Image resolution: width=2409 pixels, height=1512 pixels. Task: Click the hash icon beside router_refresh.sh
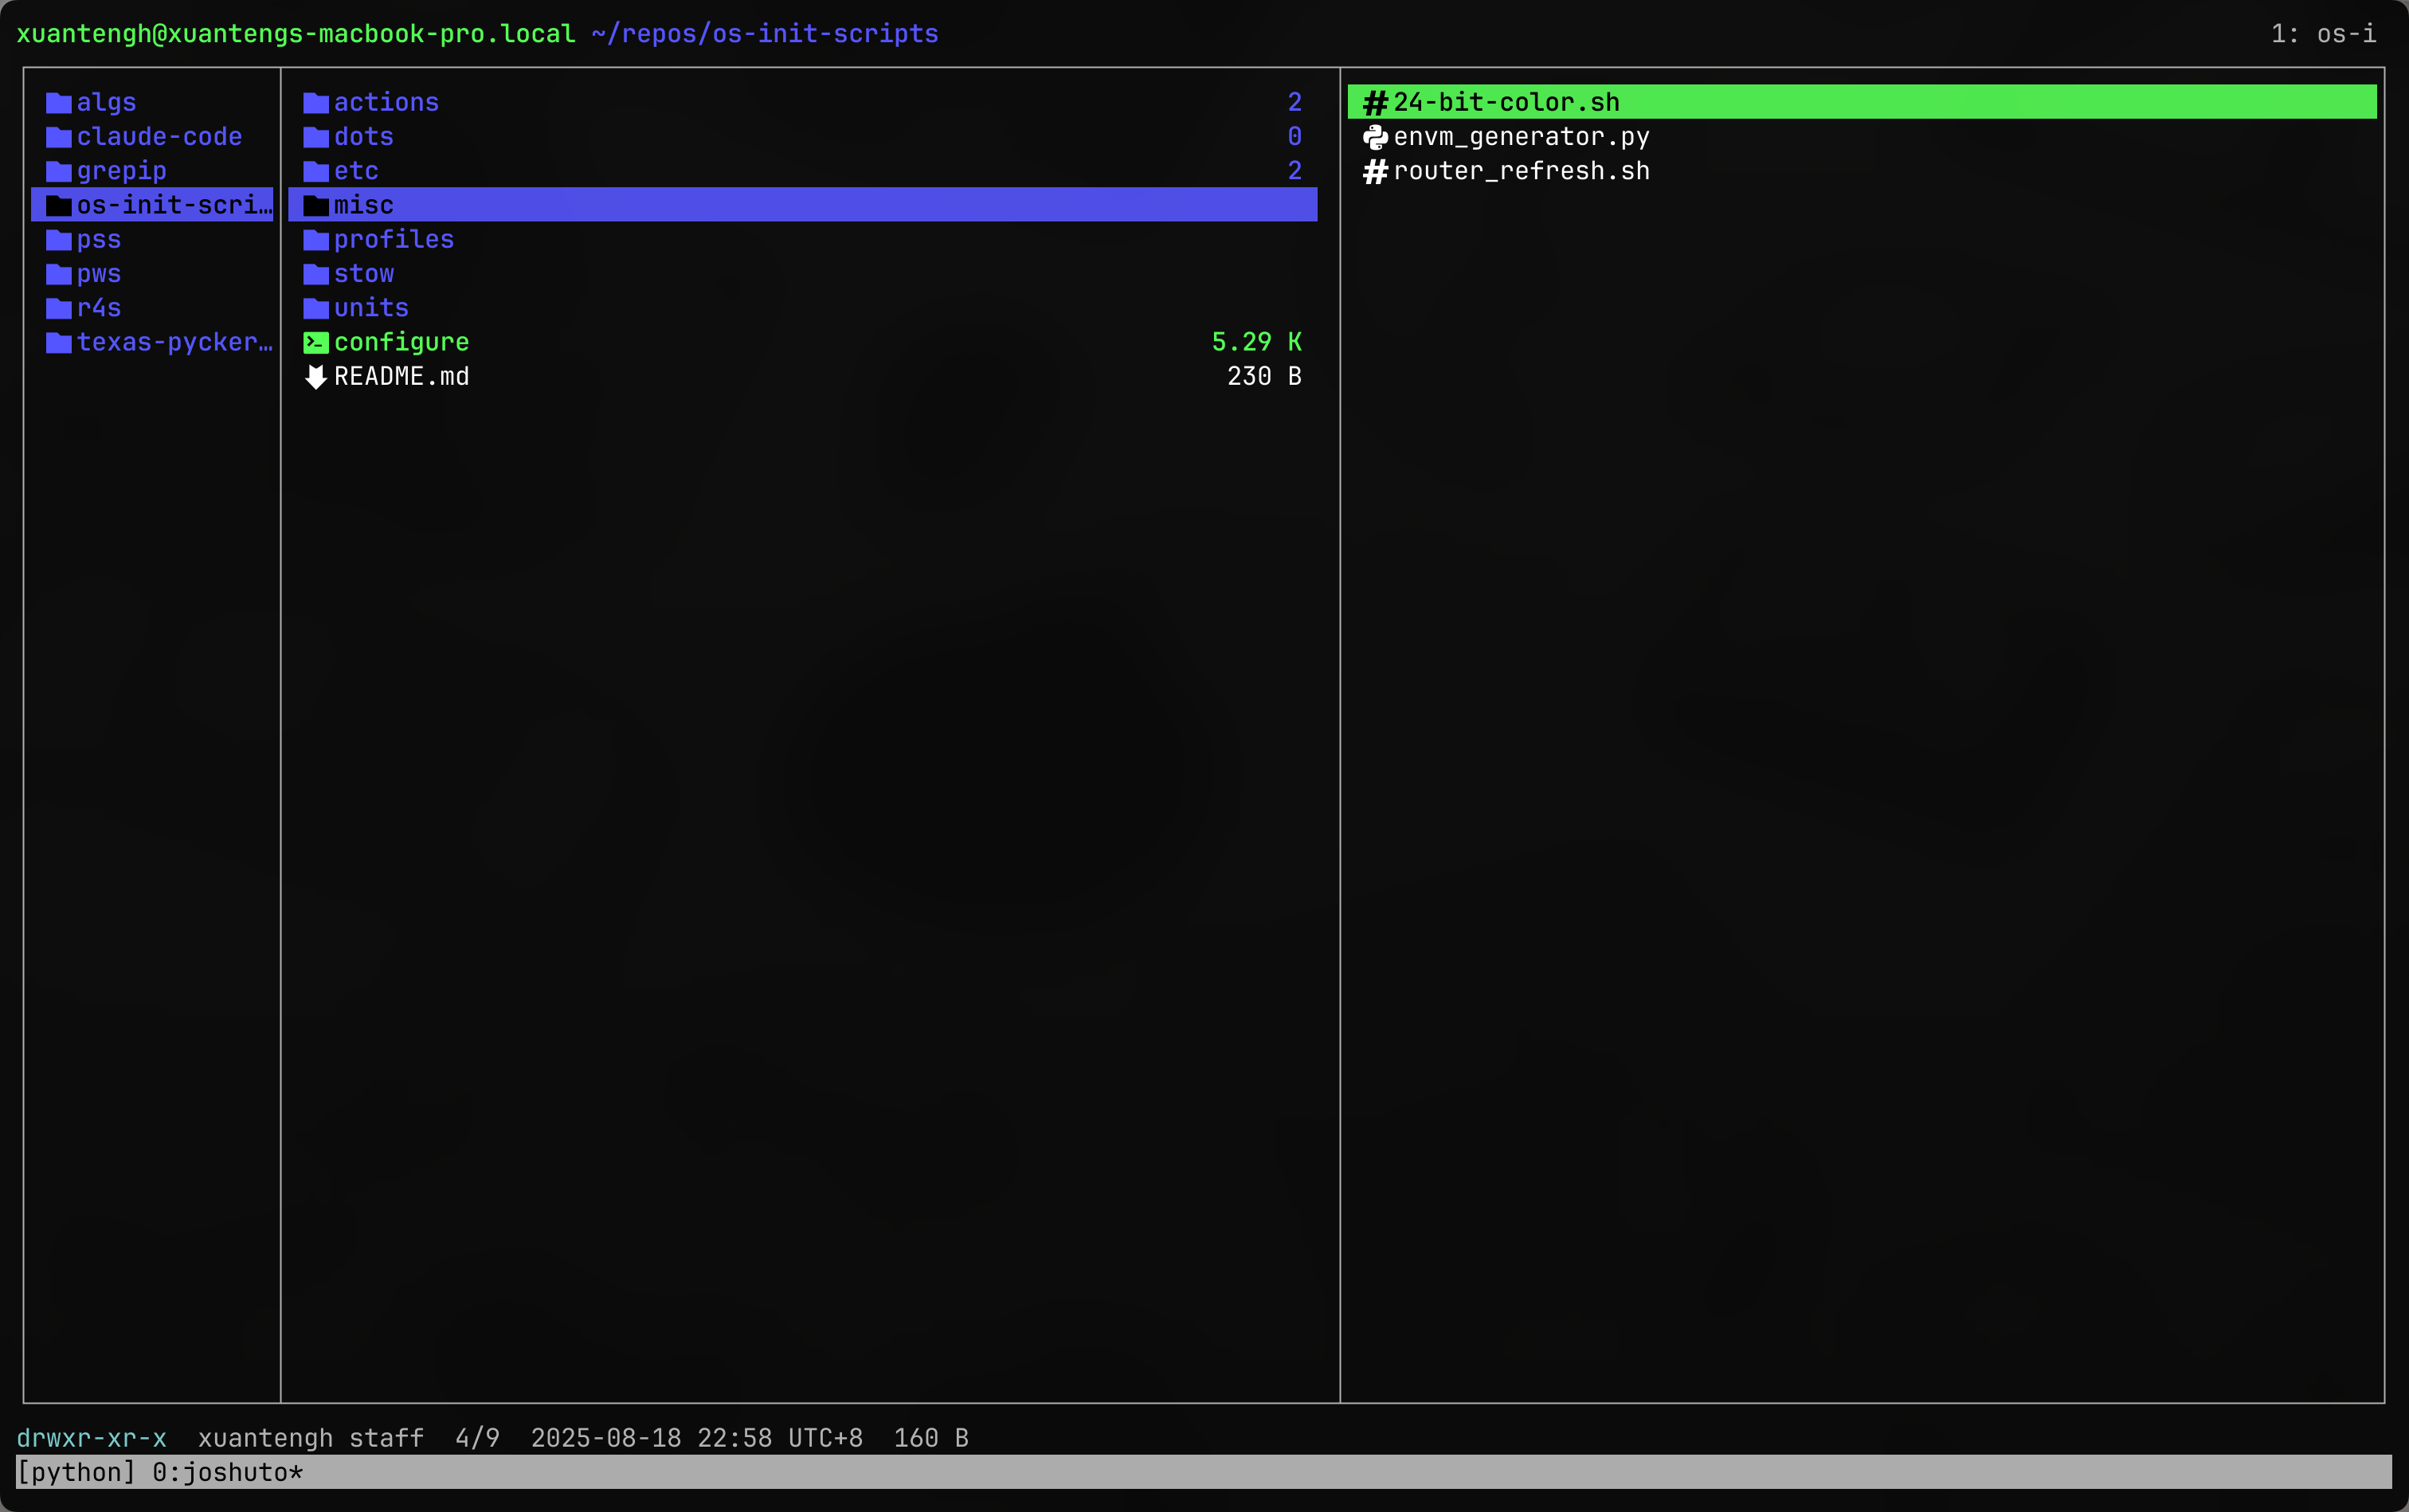tap(1375, 171)
